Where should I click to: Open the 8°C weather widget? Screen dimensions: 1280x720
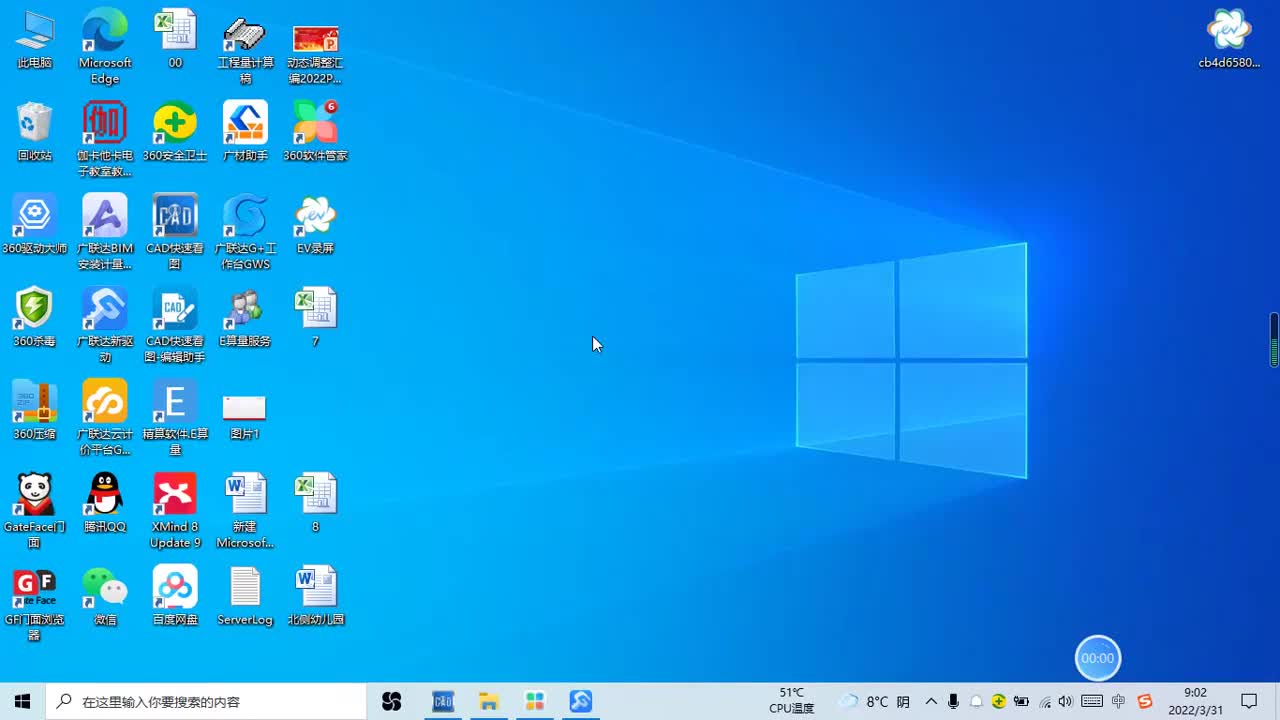point(874,701)
